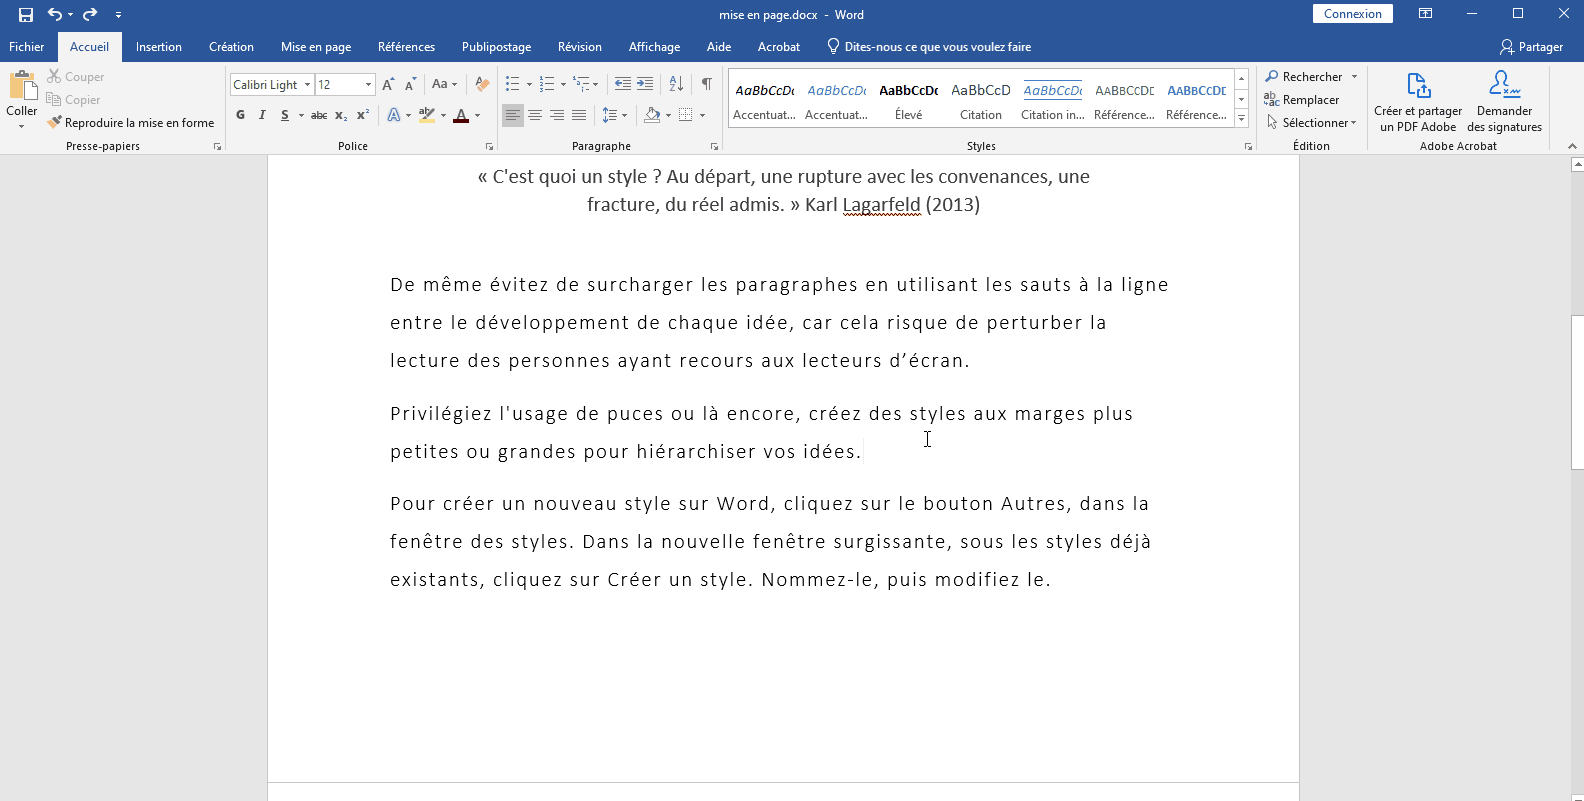Open the highlight color dropdown arrow
Image resolution: width=1584 pixels, height=801 pixels.
443,115
